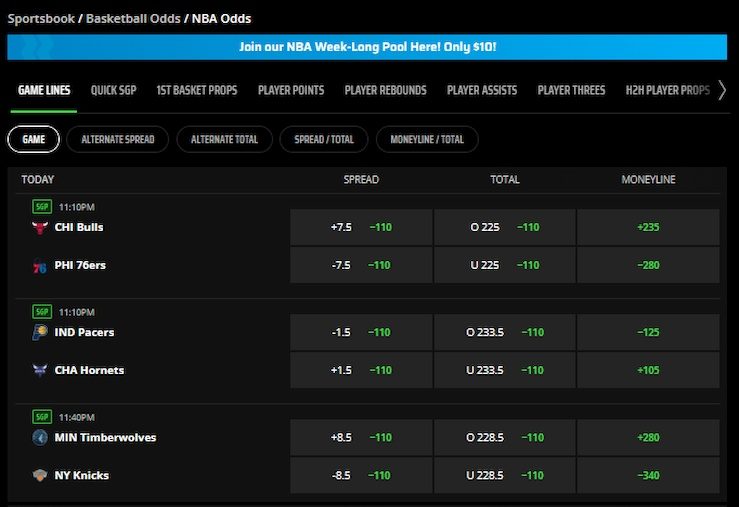This screenshot has height=507, width=739.
Task: Select the Spread / Total filter
Action: pos(324,139)
